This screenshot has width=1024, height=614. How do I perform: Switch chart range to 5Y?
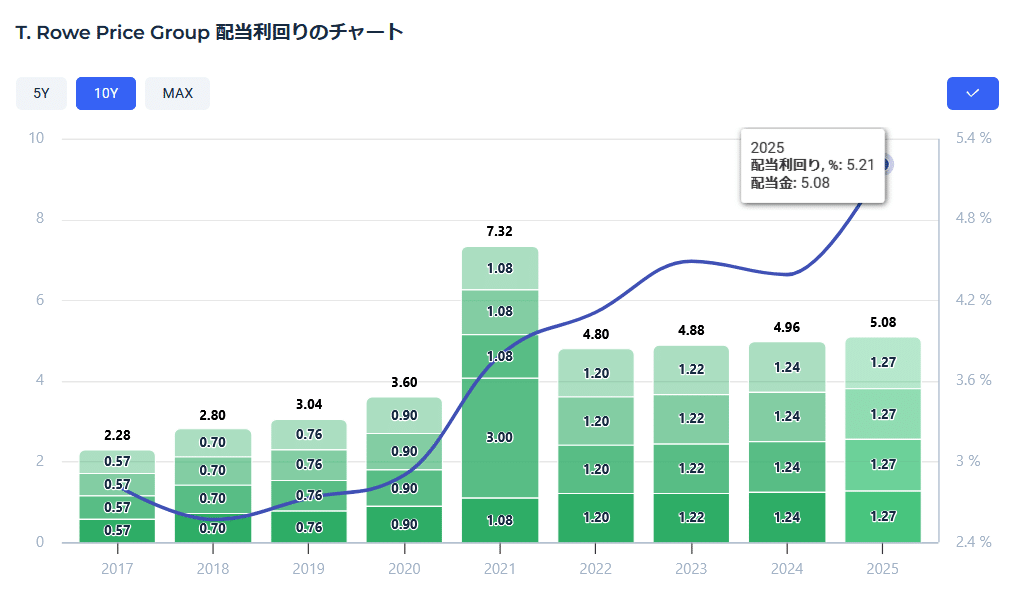[x=41, y=93]
